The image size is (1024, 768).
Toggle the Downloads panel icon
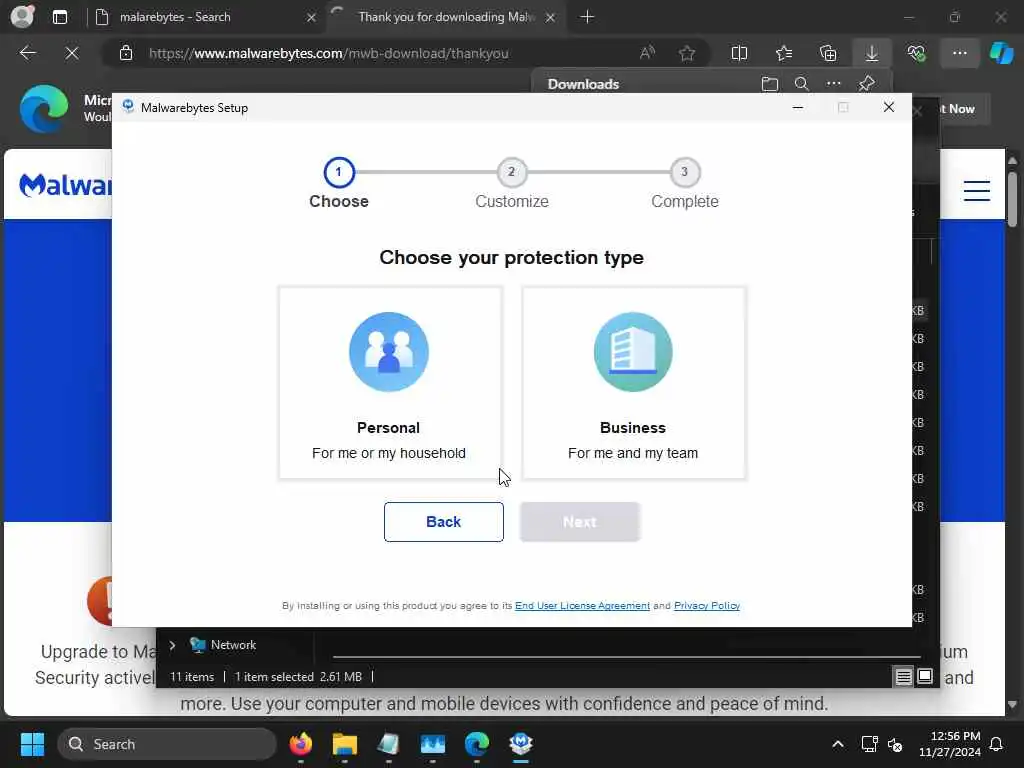click(872, 53)
